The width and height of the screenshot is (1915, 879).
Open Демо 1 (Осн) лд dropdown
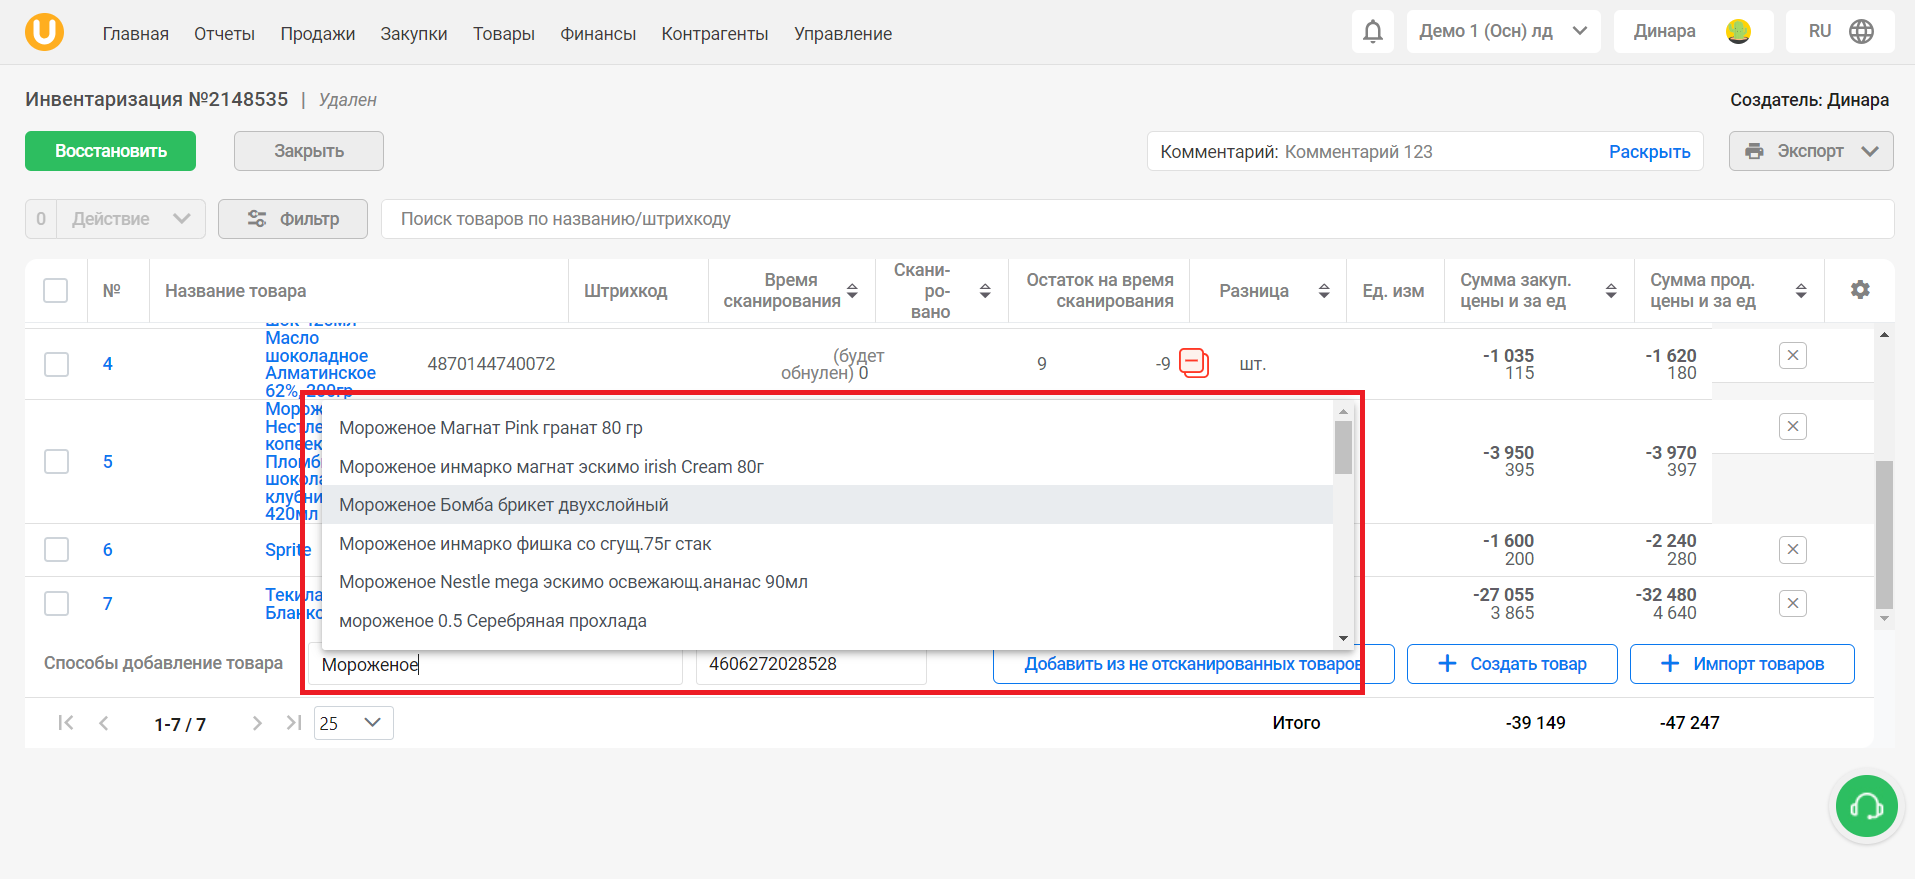point(1503,32)
